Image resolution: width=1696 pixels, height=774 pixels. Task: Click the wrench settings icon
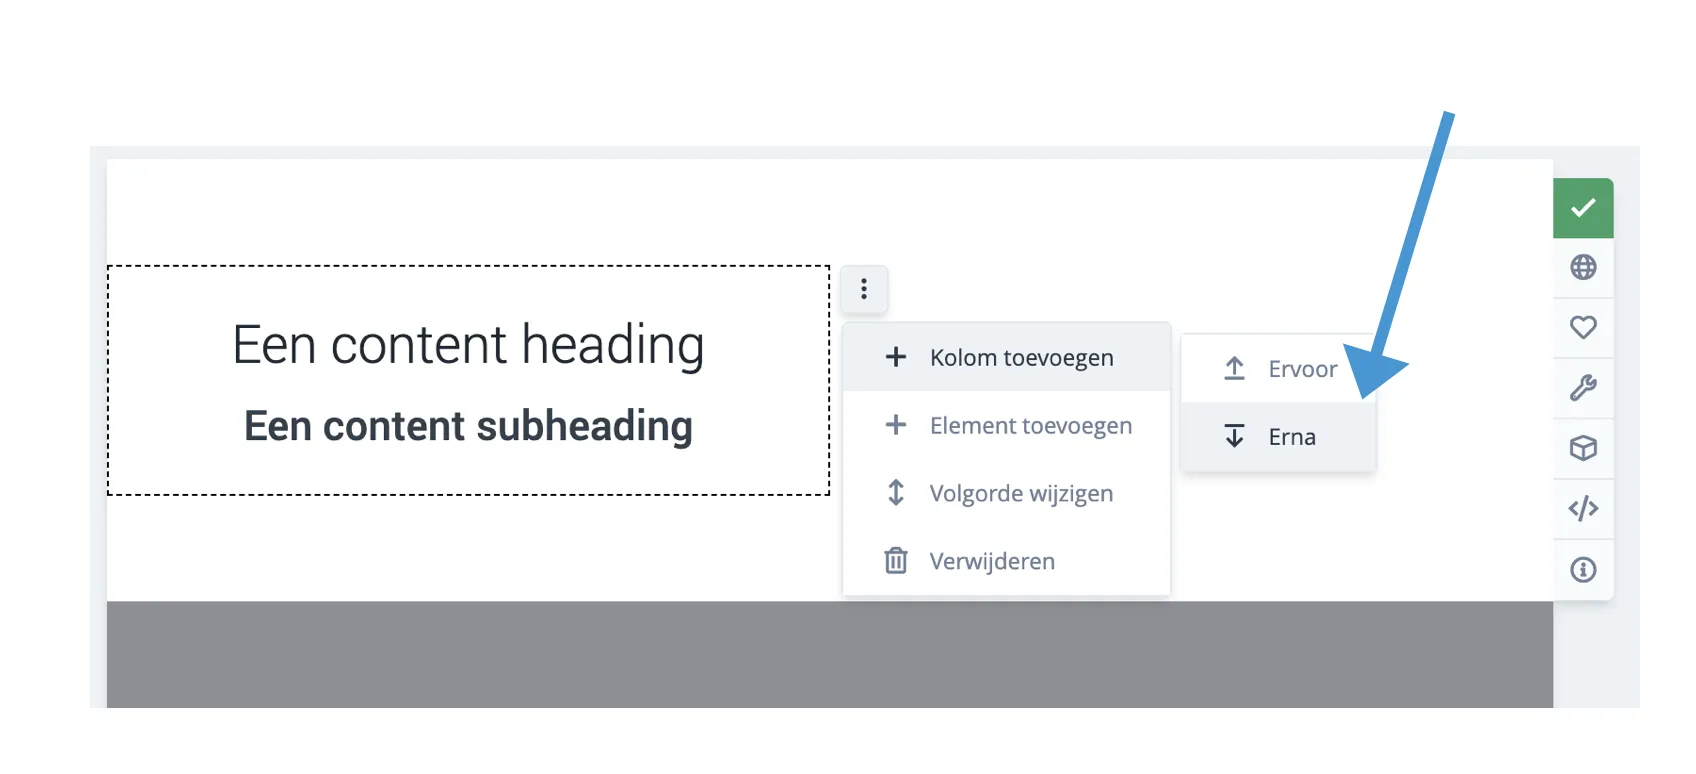point(1583,388)
